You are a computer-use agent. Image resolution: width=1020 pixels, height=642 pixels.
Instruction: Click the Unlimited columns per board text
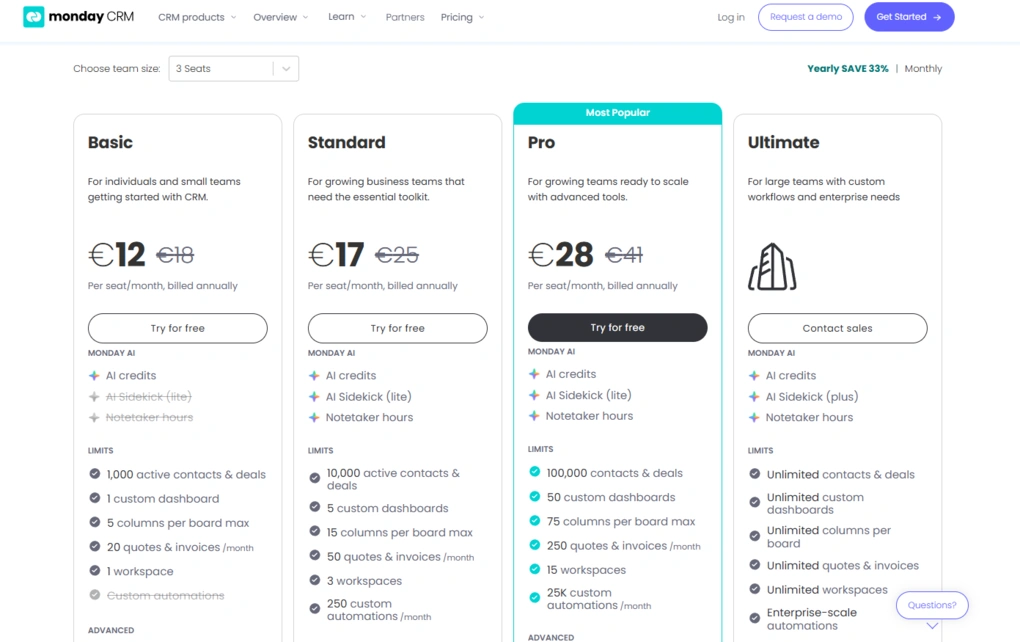(x=829, y=537)
